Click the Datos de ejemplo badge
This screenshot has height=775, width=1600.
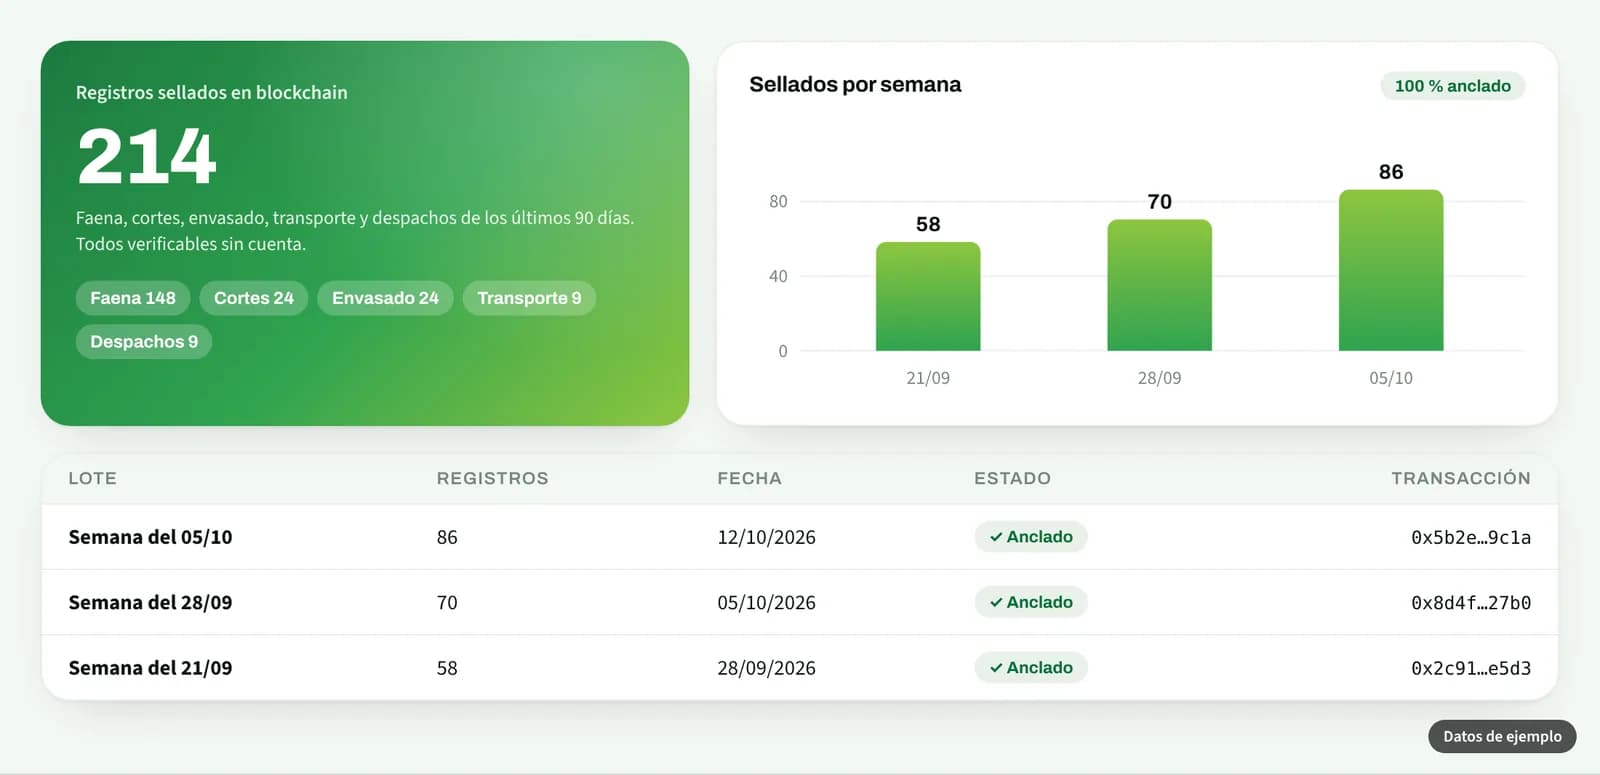pos(1502,737)
